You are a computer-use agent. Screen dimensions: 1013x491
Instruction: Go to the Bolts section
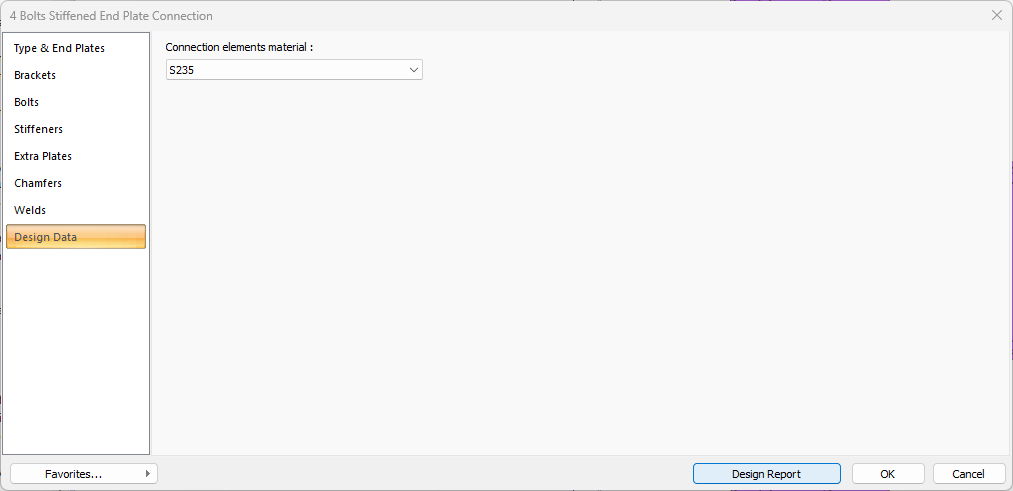[76, 102]
